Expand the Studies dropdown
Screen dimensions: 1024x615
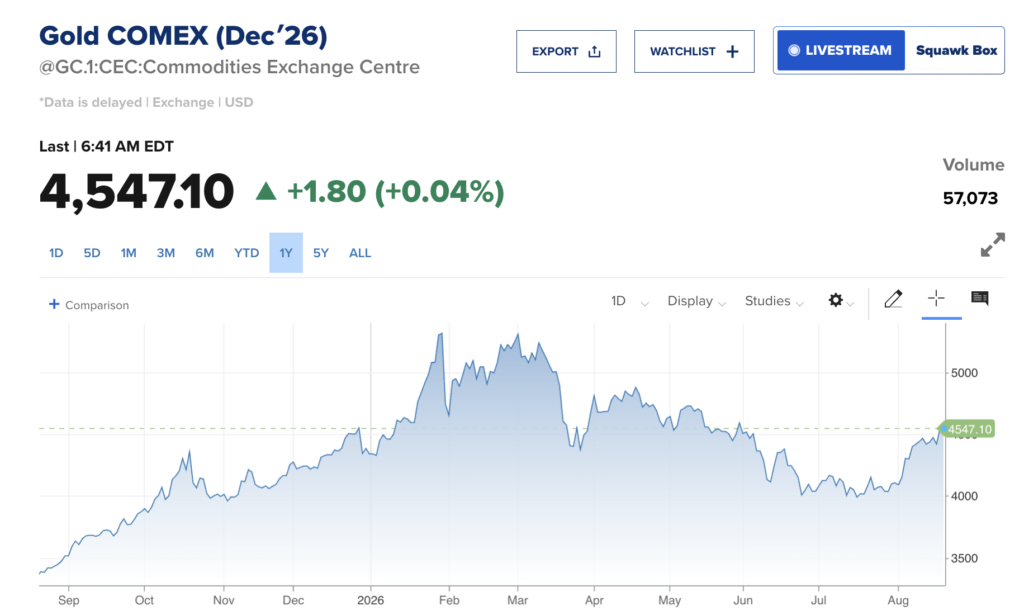point(774,301)
